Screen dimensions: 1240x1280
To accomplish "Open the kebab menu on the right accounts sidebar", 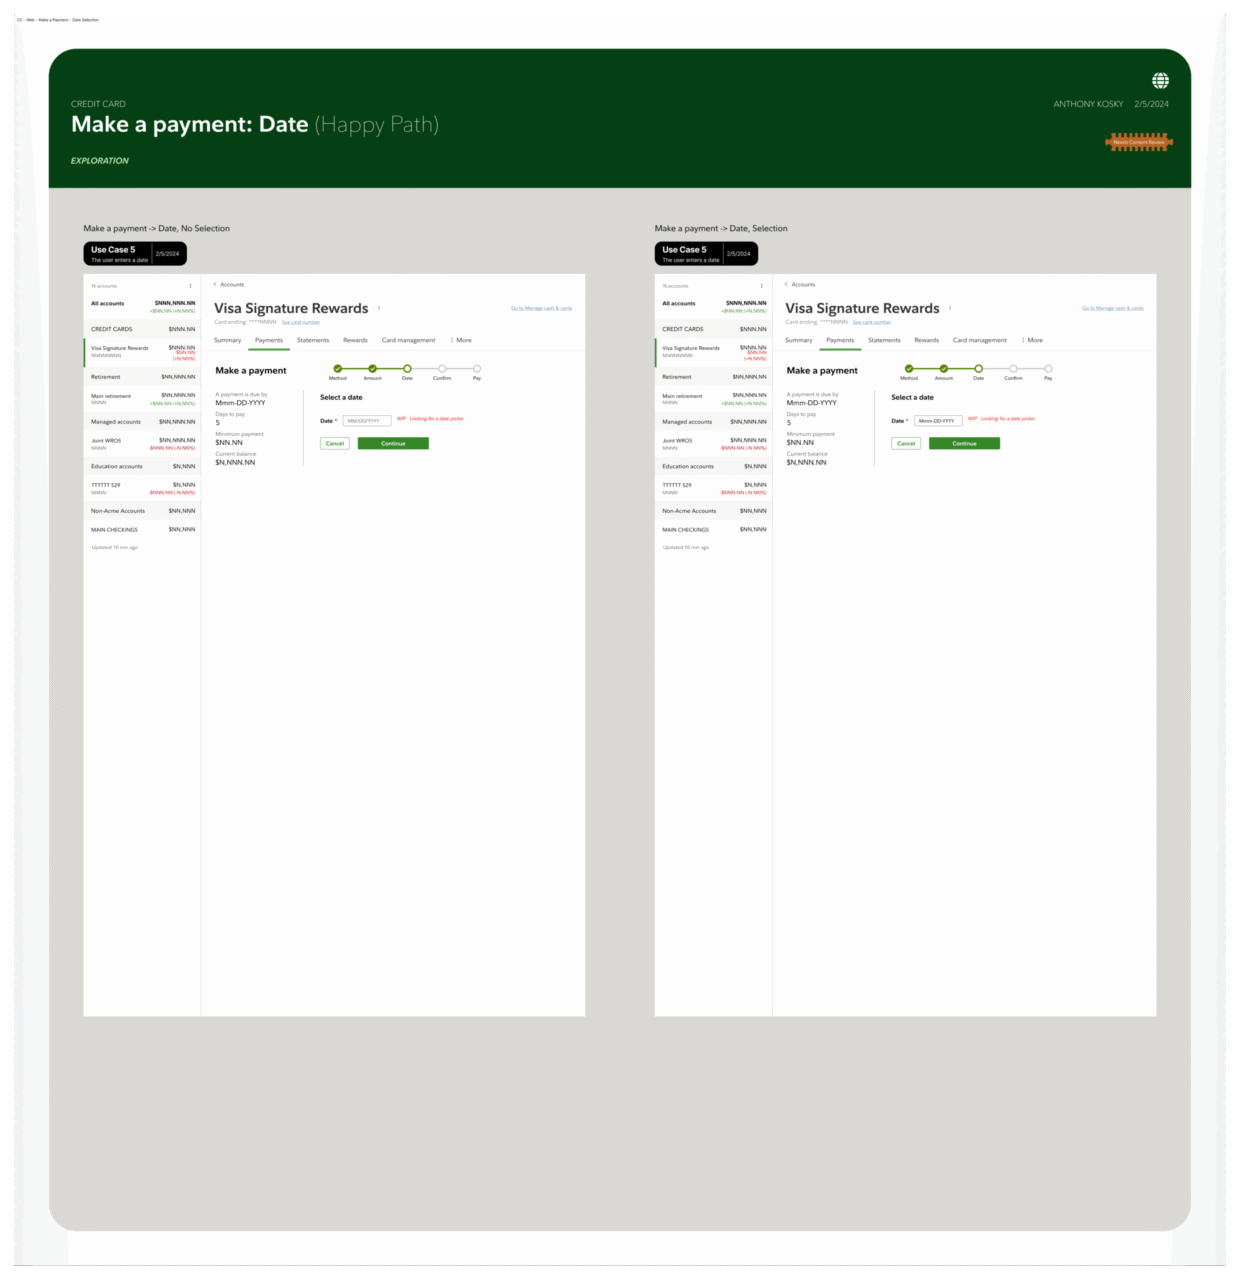I will click(762, 285).
